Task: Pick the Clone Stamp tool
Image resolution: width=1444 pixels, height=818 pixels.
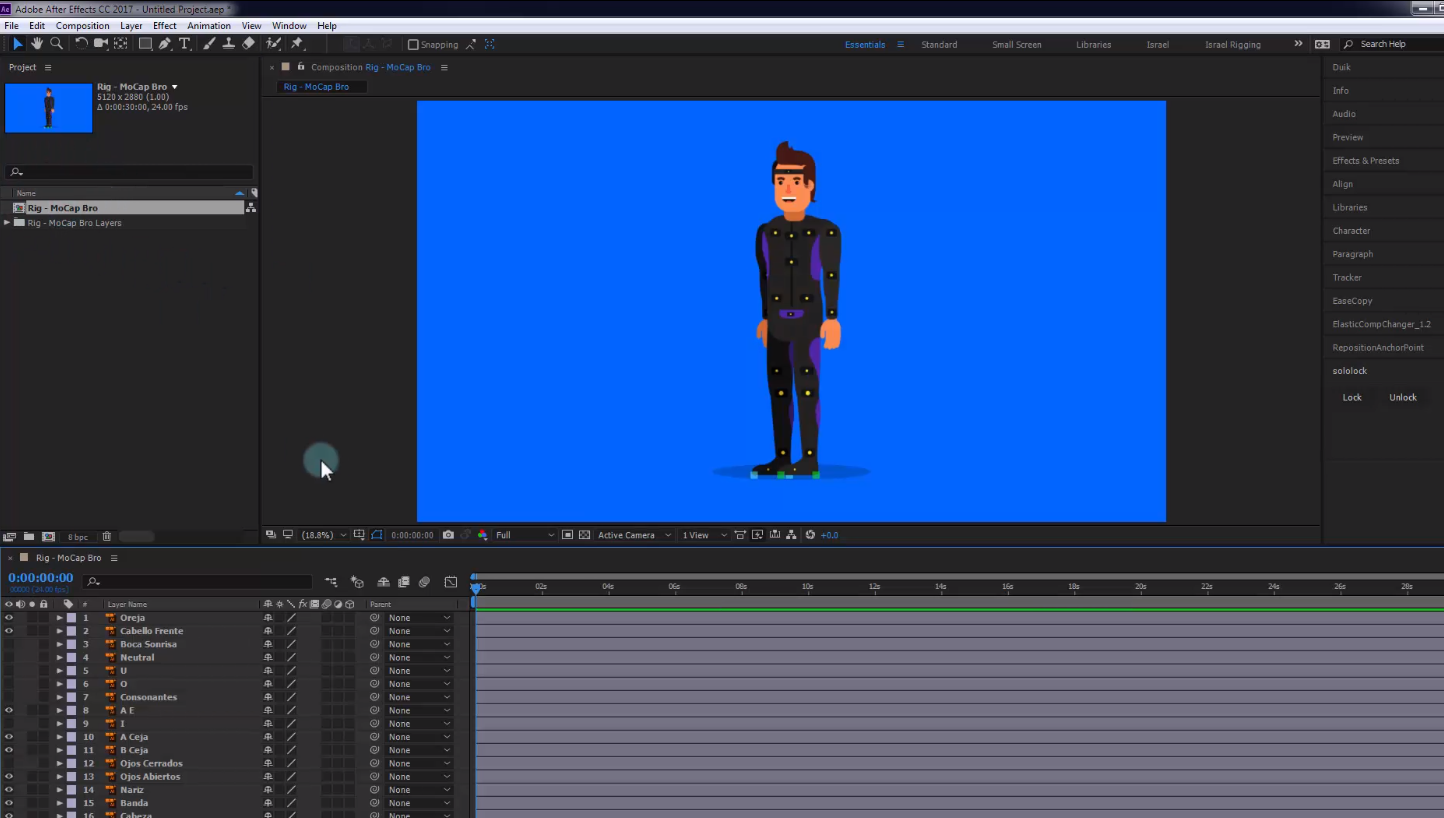Action: click(228, 43)
